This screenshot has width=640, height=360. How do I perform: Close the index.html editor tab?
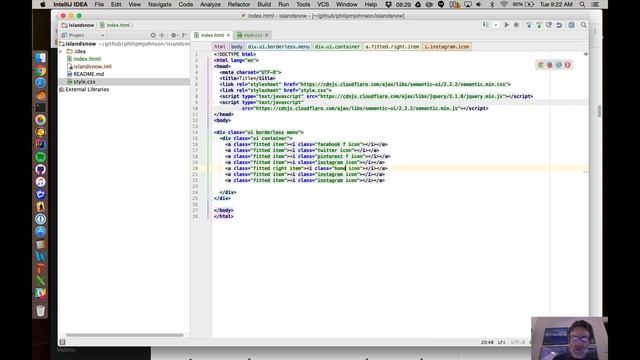tap(228, 35)
